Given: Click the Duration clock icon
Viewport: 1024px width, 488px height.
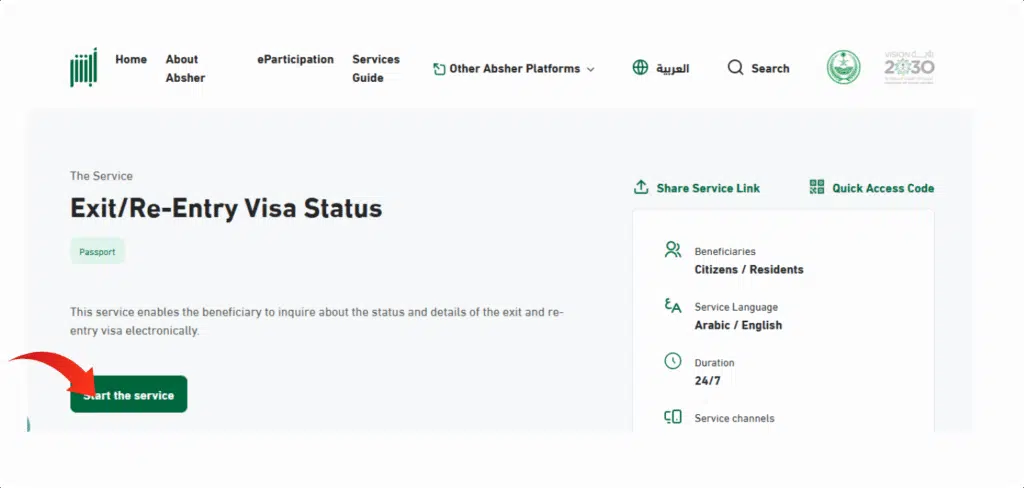Looking at the screenshot, I should tap(673, 361).
